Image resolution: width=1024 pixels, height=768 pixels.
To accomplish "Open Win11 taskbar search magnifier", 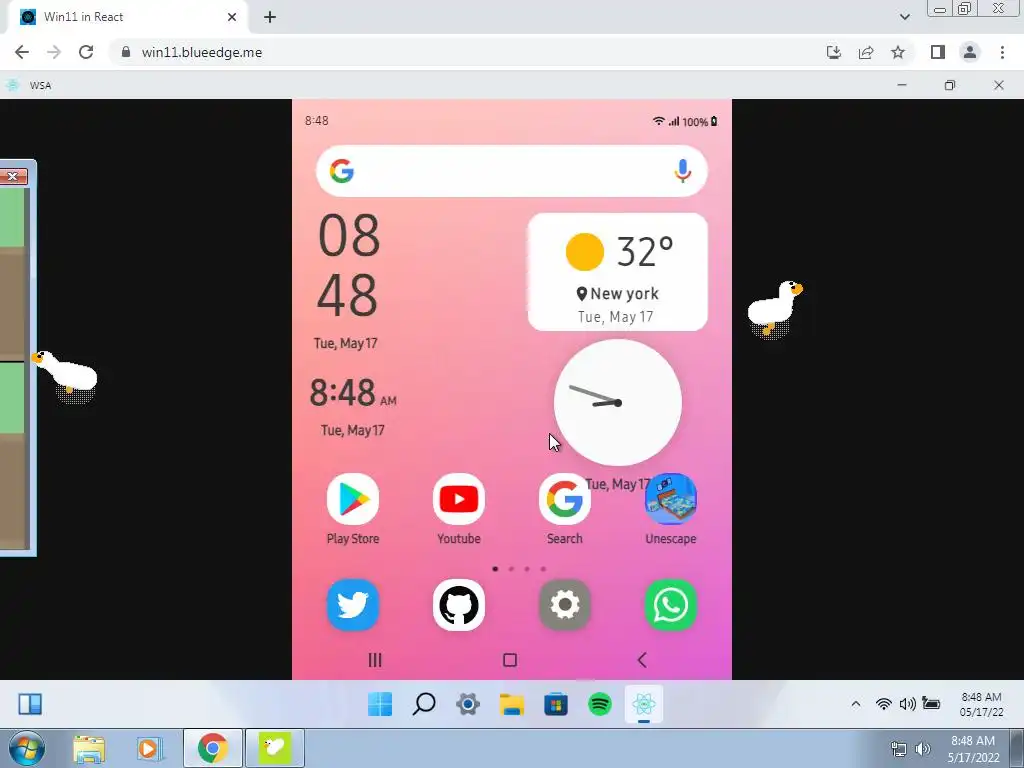I will tap(424, 704).
